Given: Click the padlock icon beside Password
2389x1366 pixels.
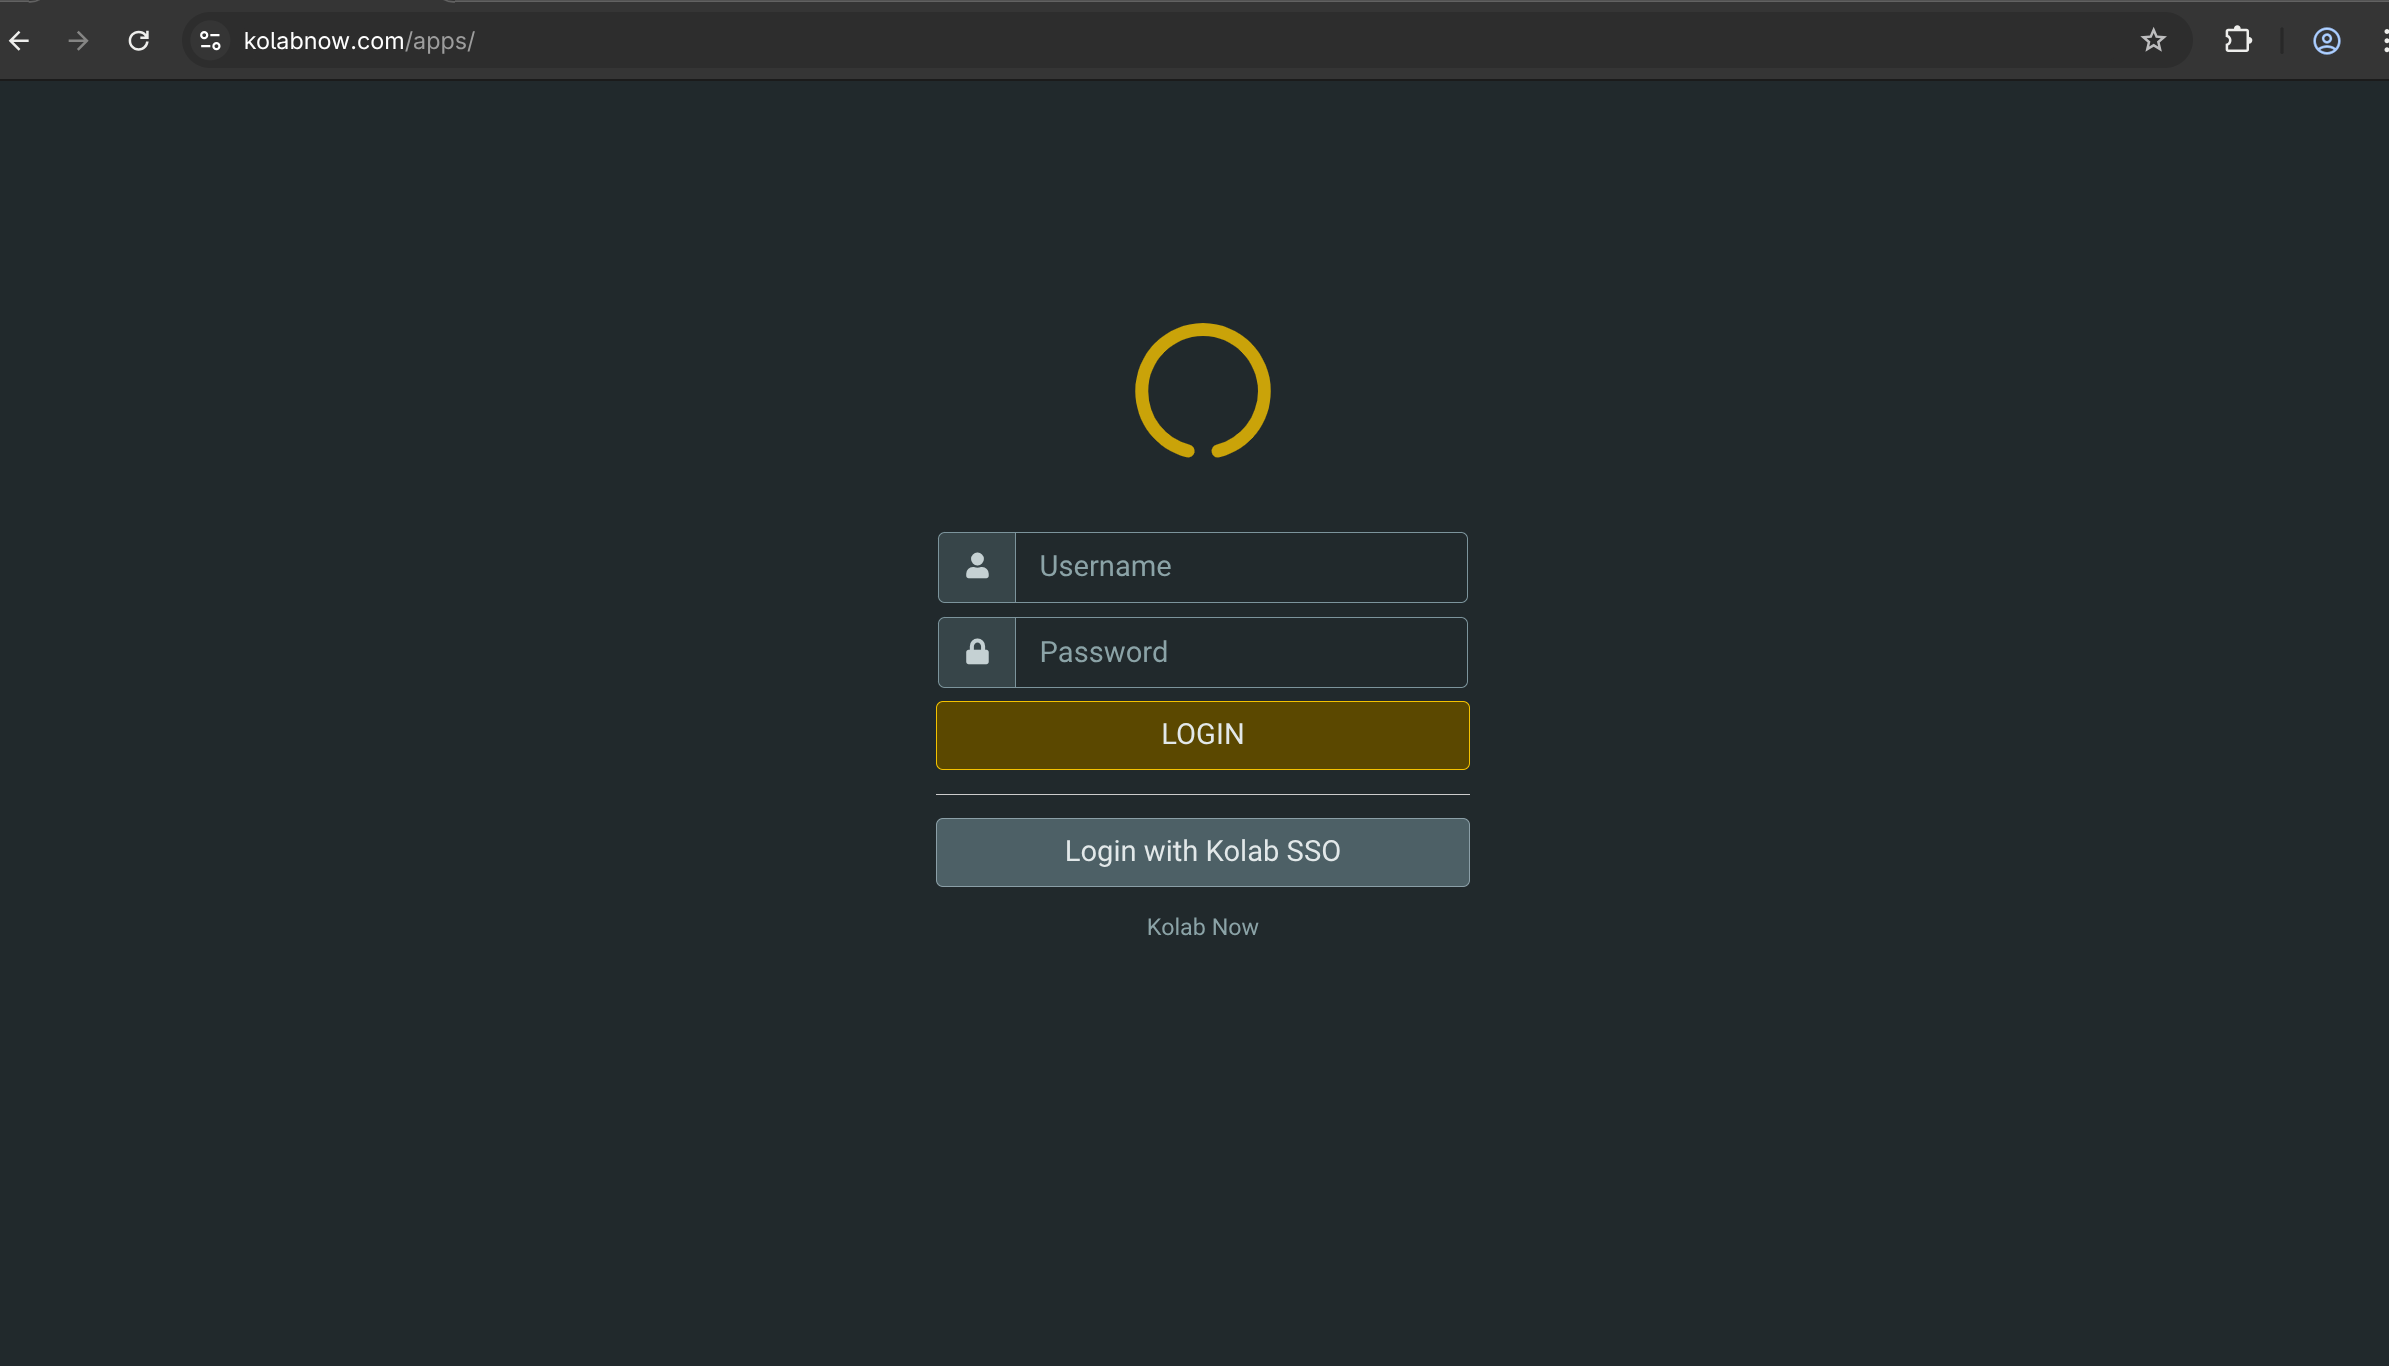Looking at the screenshot, I should tap(977, 653).
